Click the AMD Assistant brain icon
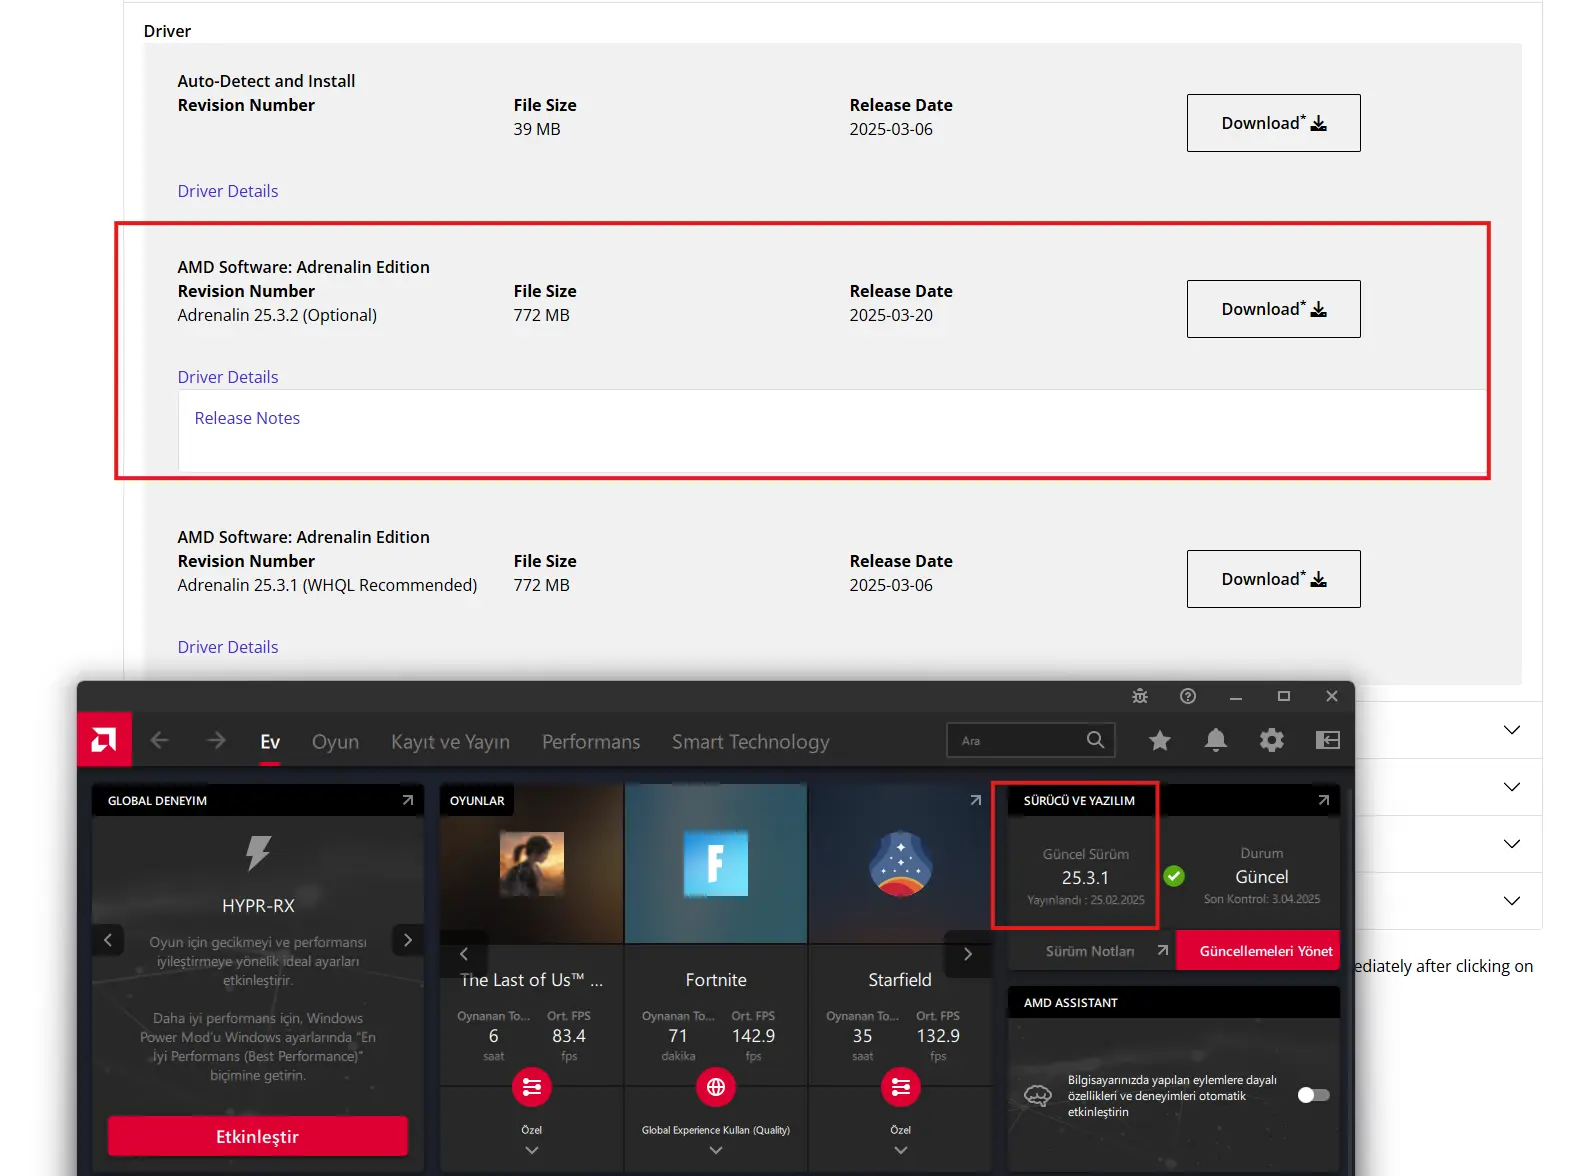Viewport: 1583px width, 1176px height. [1038, 1096]
